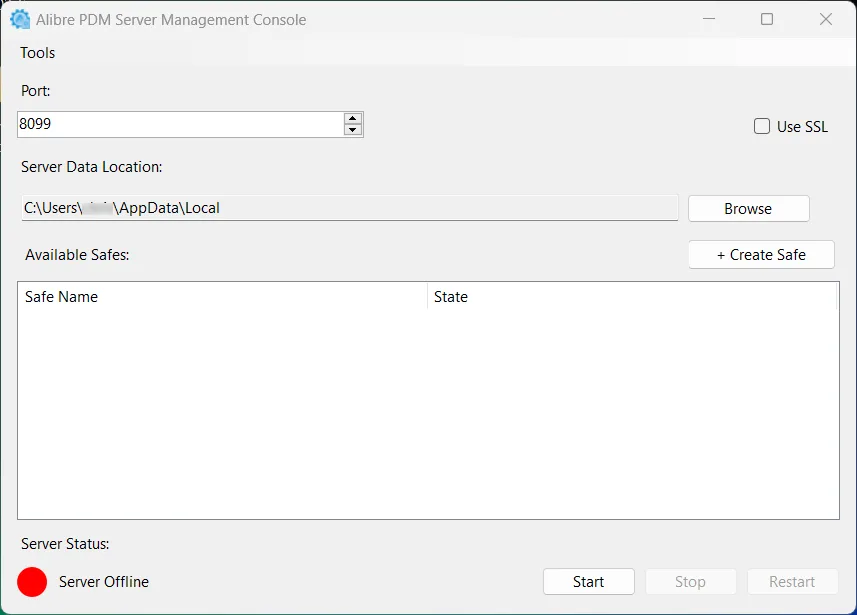Enable the Use SSL checkbox
Screen dimensions: 857x615
tap(762, 126)
